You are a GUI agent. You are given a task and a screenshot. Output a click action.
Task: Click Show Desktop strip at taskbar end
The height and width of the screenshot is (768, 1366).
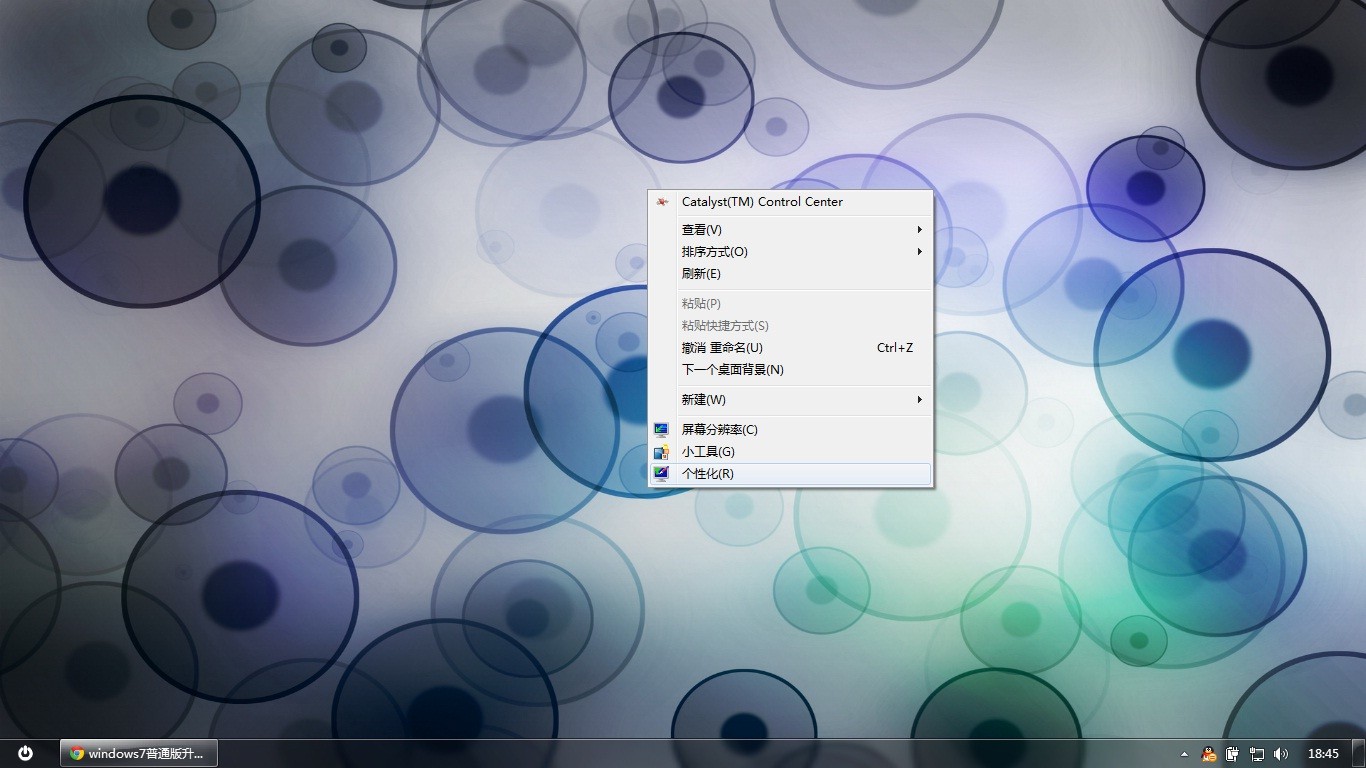1359,754
